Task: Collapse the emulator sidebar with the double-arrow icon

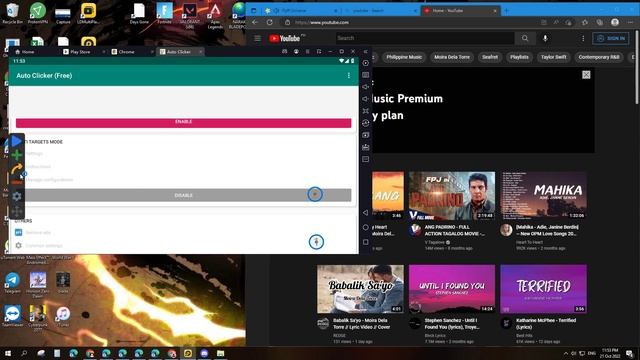Action: (x=366, y=52)
